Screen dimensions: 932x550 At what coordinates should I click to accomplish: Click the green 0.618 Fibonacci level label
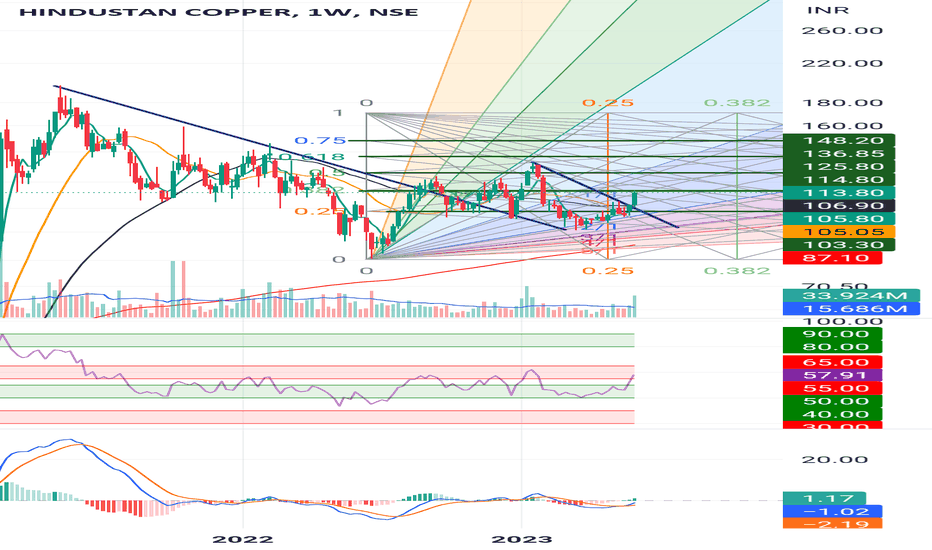coord(313,157)
